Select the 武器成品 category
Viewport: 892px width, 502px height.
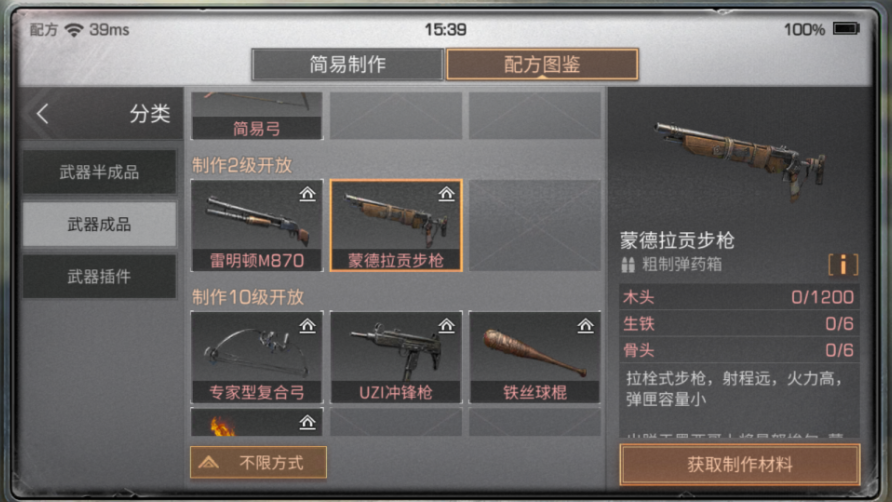tap(100, 224)
